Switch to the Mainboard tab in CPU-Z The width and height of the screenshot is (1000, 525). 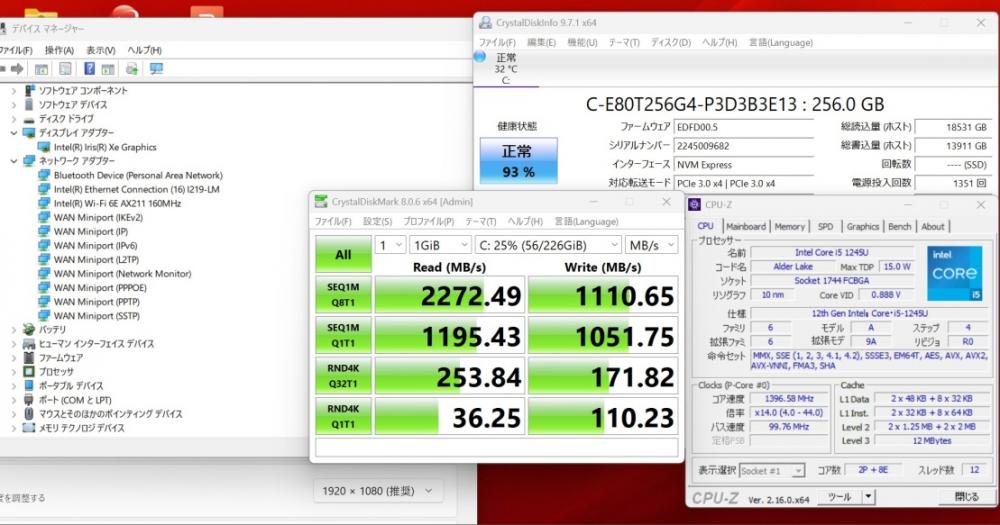pos(746,226)
